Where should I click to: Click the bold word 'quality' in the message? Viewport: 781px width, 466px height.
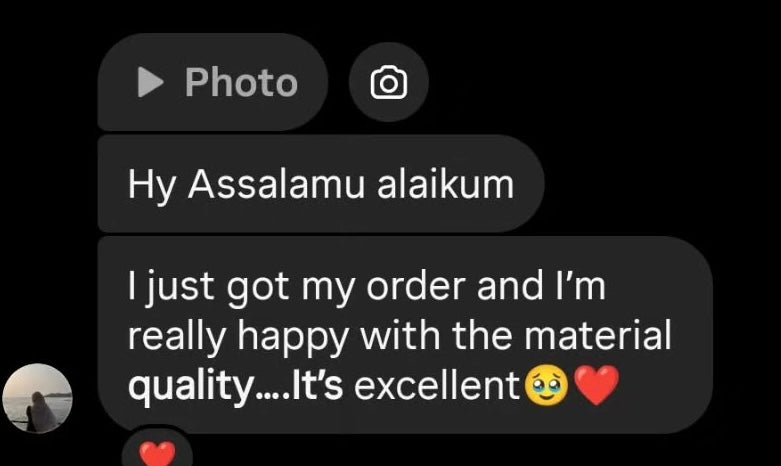tap(189, 387)
